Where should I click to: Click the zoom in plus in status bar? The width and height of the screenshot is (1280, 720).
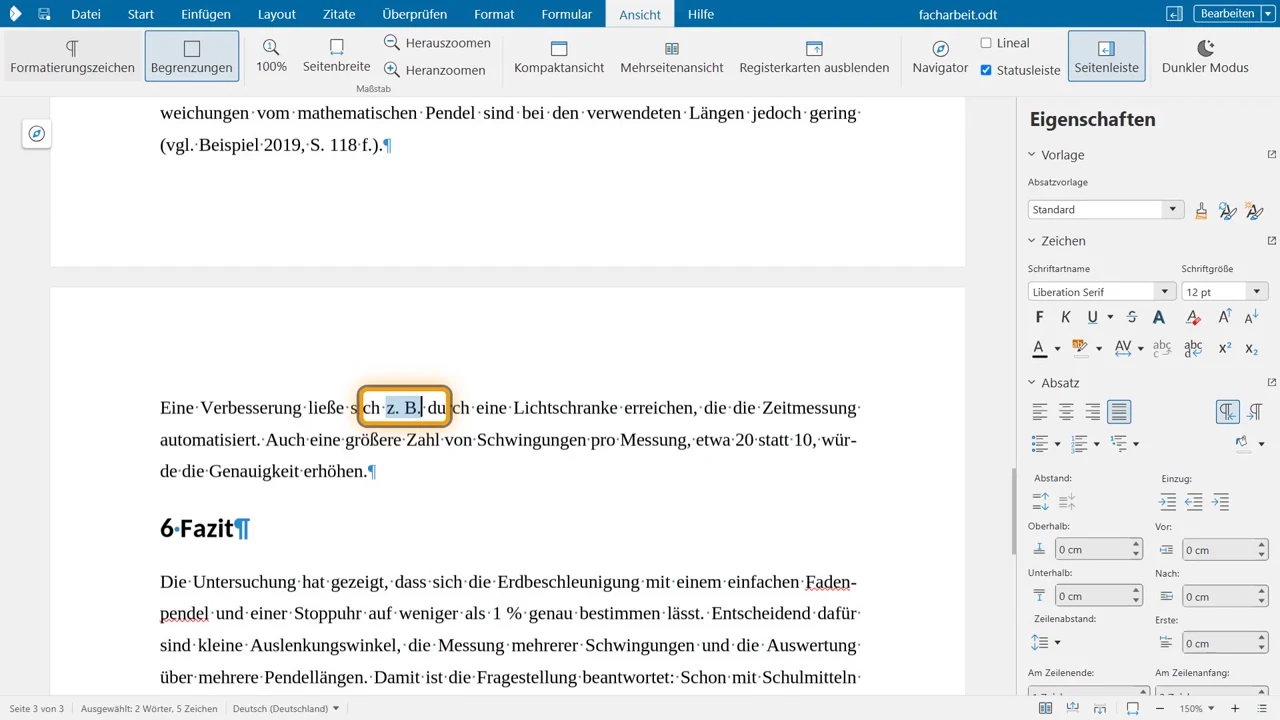[x=1236, y=708]
